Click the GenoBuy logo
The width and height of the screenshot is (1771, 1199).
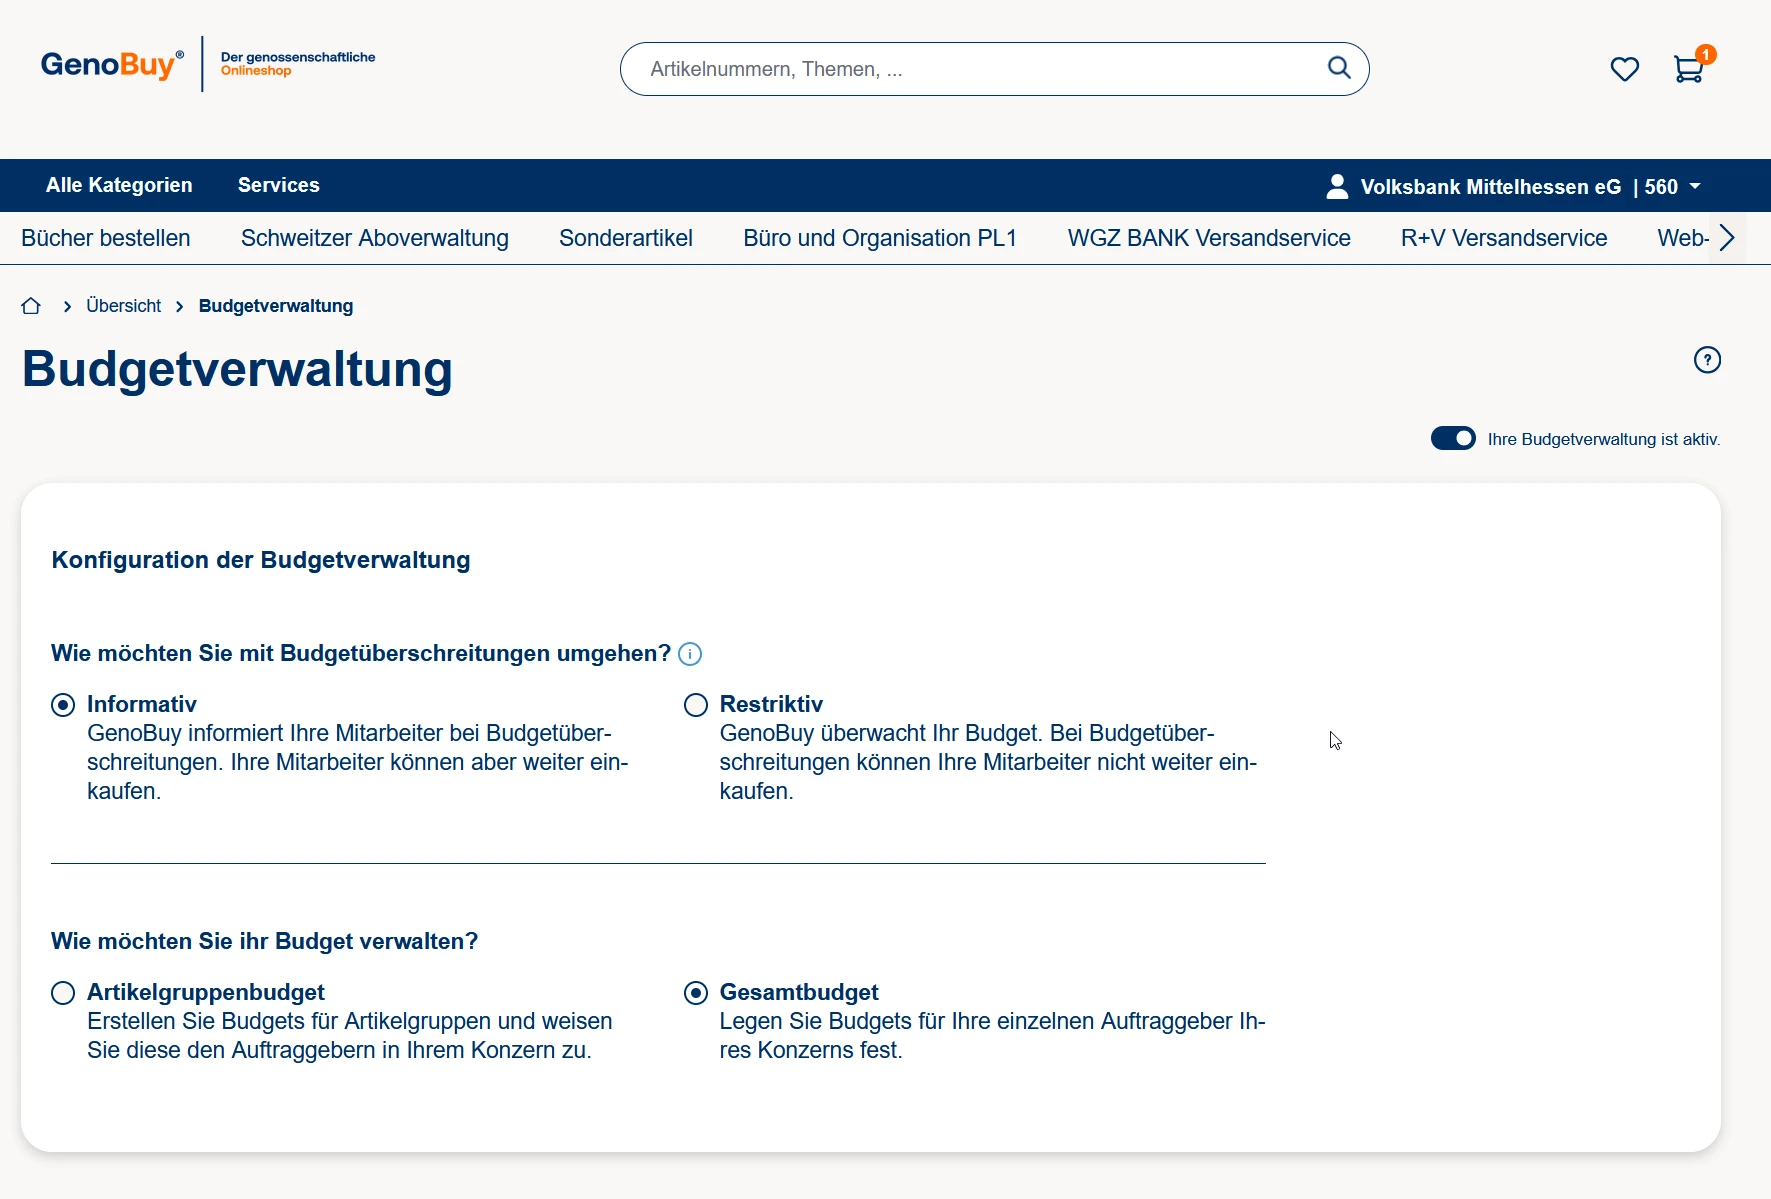pyautogui.click(x=112, y=65)
